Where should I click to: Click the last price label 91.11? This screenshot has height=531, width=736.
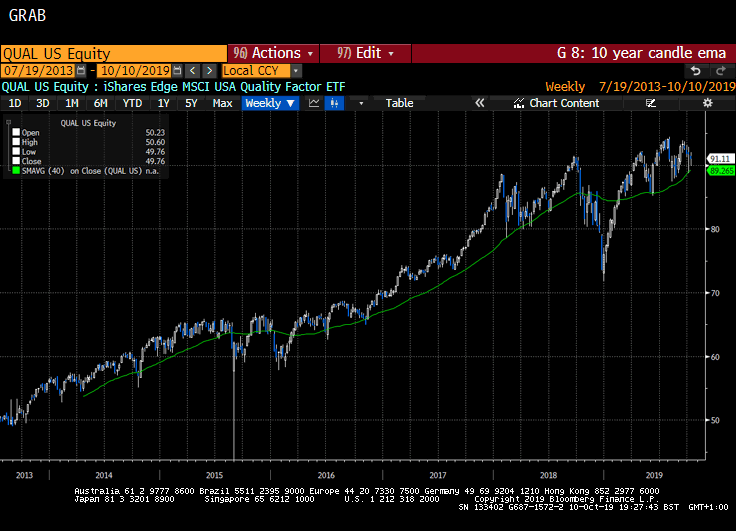point(720,159)
